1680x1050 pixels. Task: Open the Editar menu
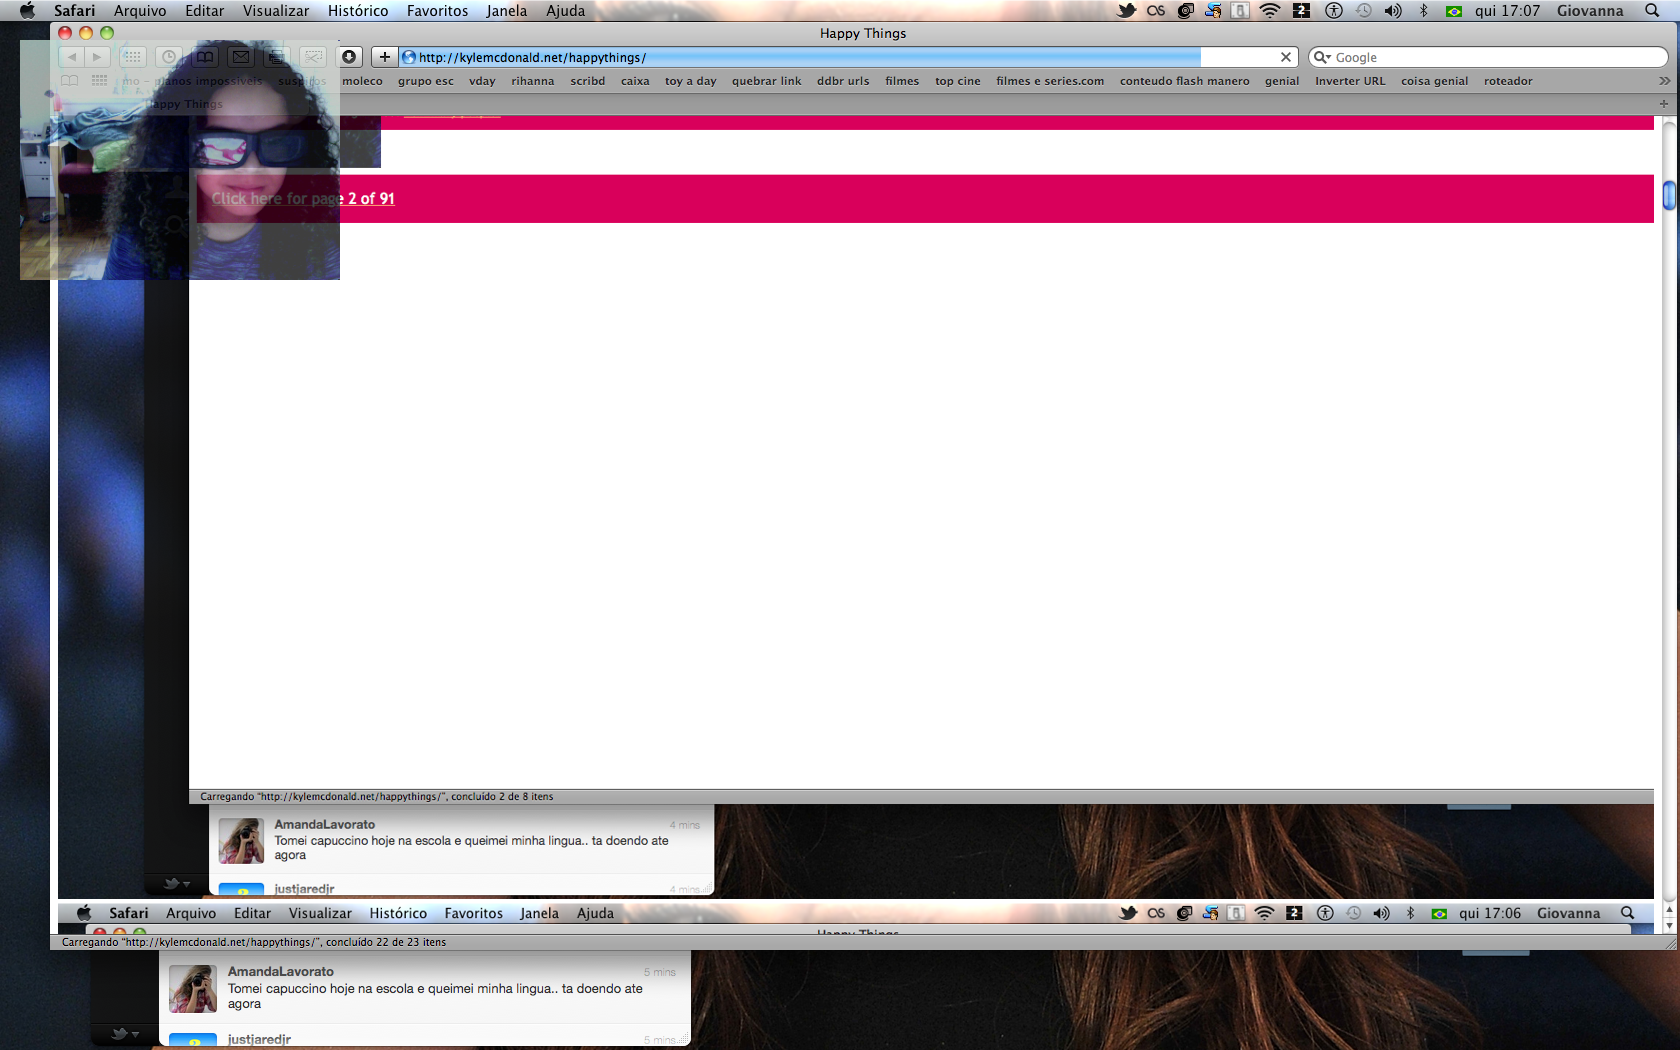[204, 11]
